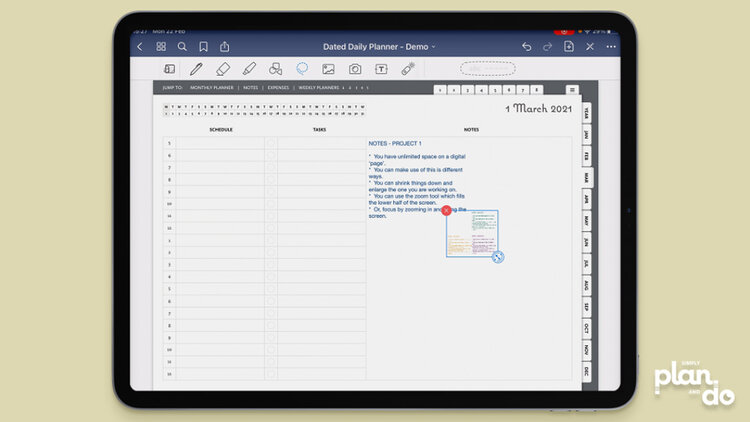The height and width of the screenshot is (422, 750).
Task: Switch to the APR side tab
Action: pyautogui.click(x=586, y=199)
